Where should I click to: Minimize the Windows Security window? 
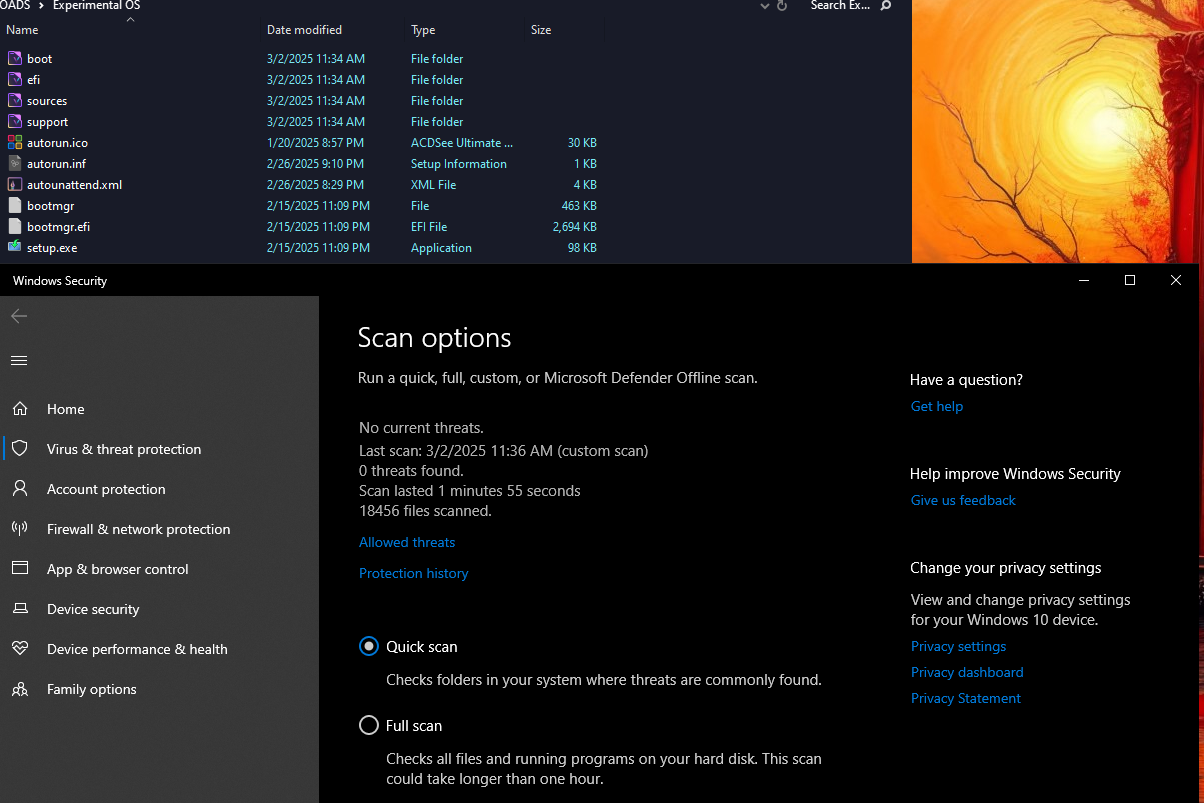(x=1084, y=281)
